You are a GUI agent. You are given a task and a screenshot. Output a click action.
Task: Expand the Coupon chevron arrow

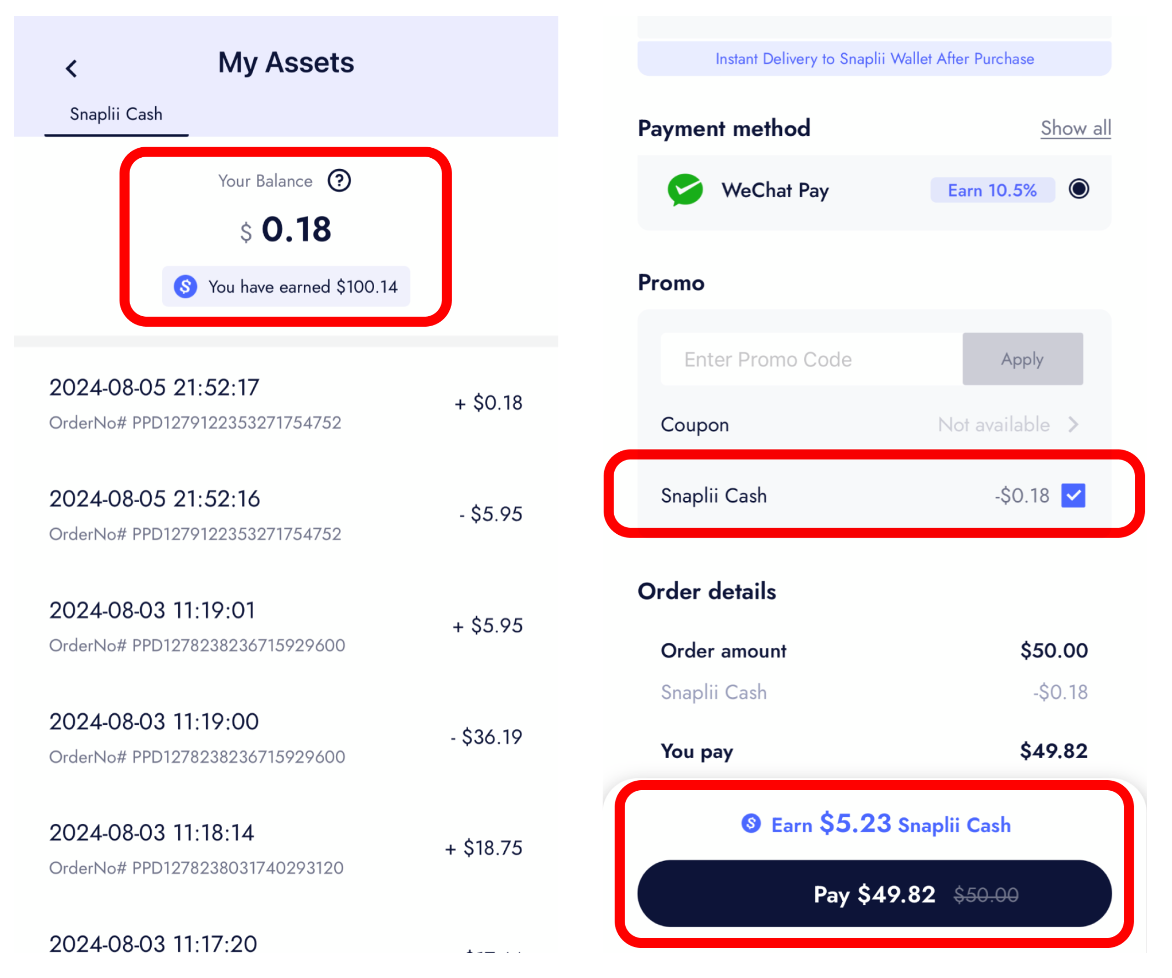pos(1073,425)
